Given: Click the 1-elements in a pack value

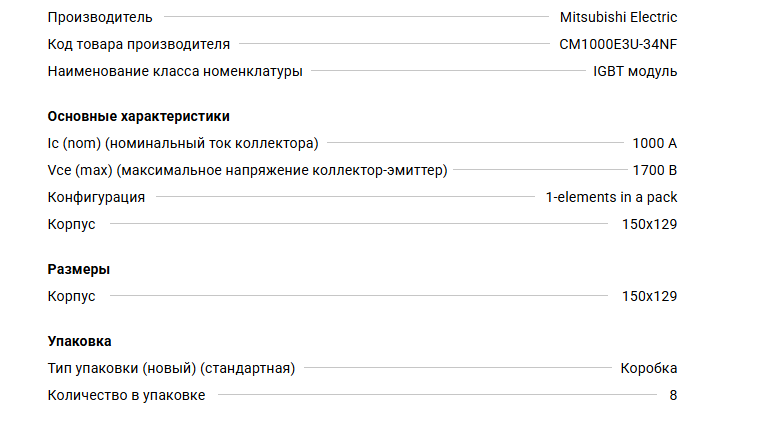Looking at the screenshot, I should click(611, 197).
